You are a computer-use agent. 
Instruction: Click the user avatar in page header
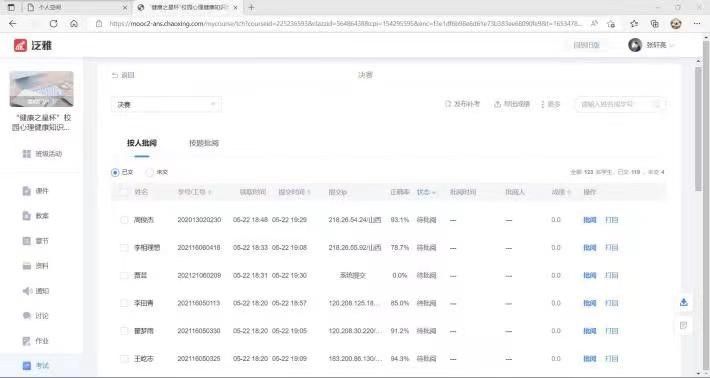pyautogui.click(x=635, y=45)
